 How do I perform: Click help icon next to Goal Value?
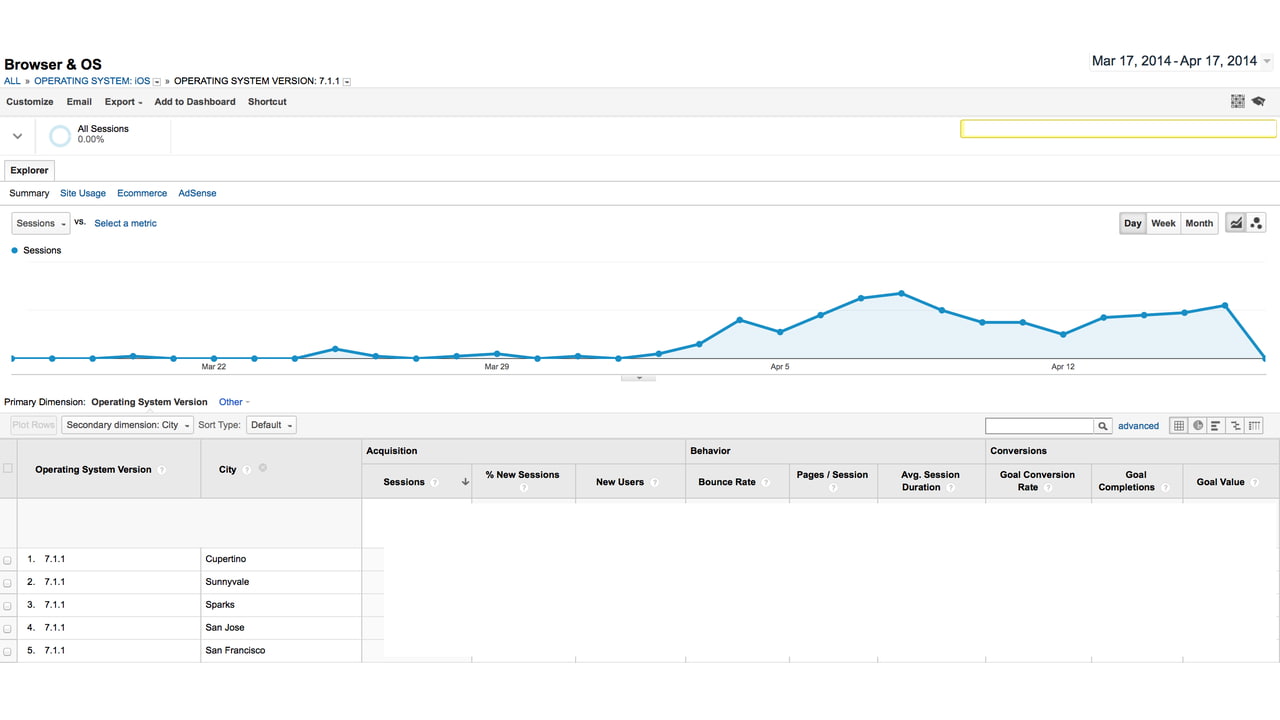pyautogui.click(x=1255, y=482)
